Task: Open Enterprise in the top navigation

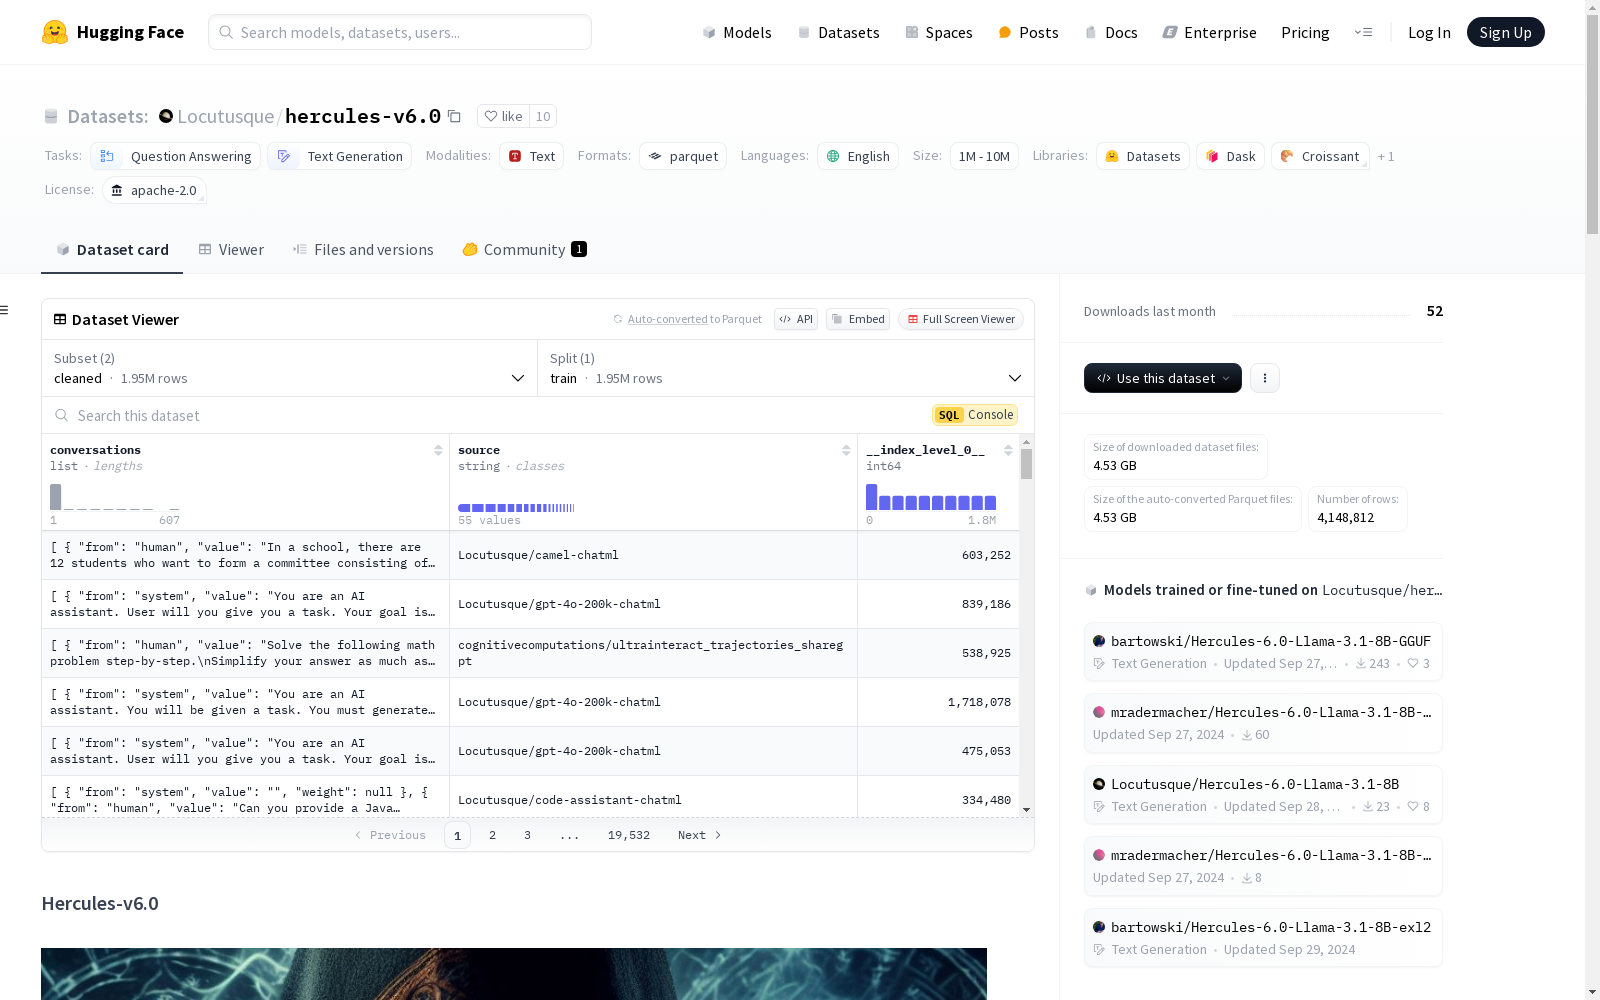Action: (1209, 32)
